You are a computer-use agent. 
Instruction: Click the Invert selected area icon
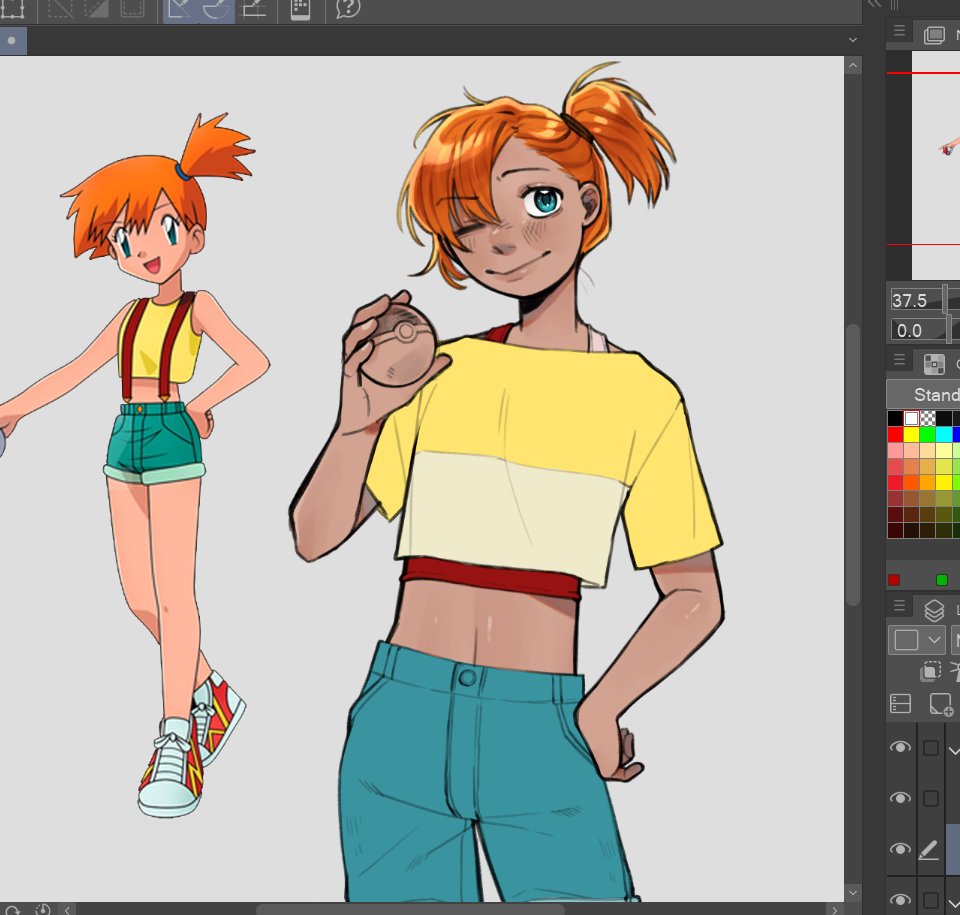click(95, 9)
